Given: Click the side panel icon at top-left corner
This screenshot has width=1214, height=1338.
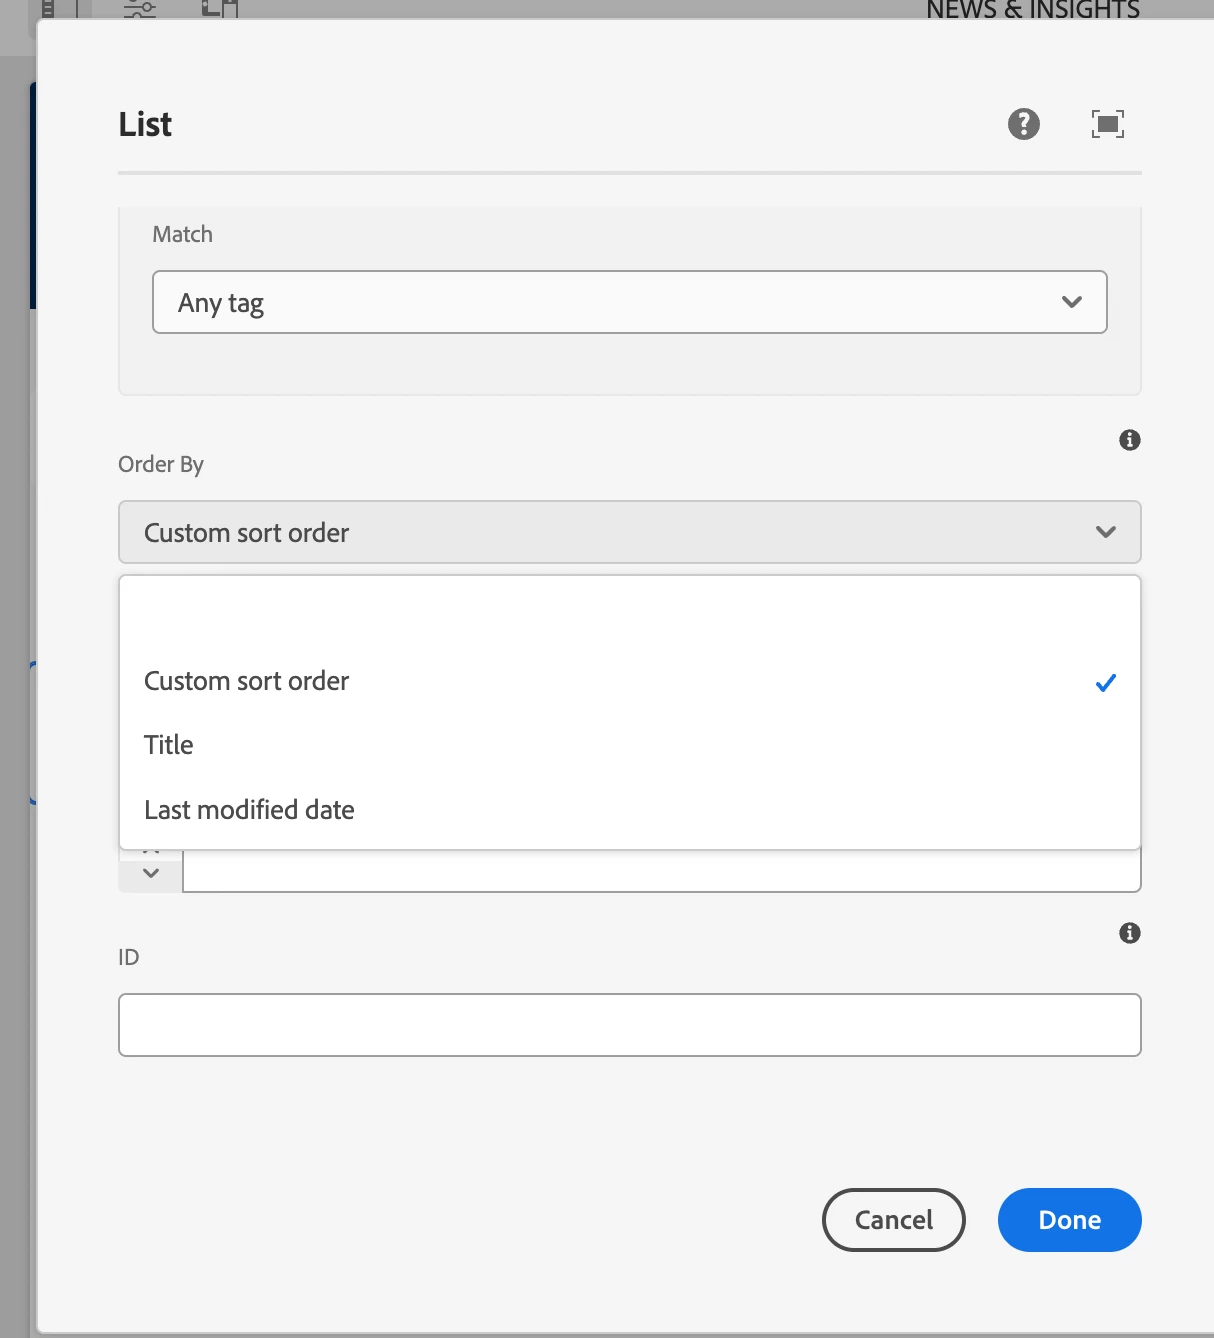Looking at the screenshot, I should (x=48, y=9).
